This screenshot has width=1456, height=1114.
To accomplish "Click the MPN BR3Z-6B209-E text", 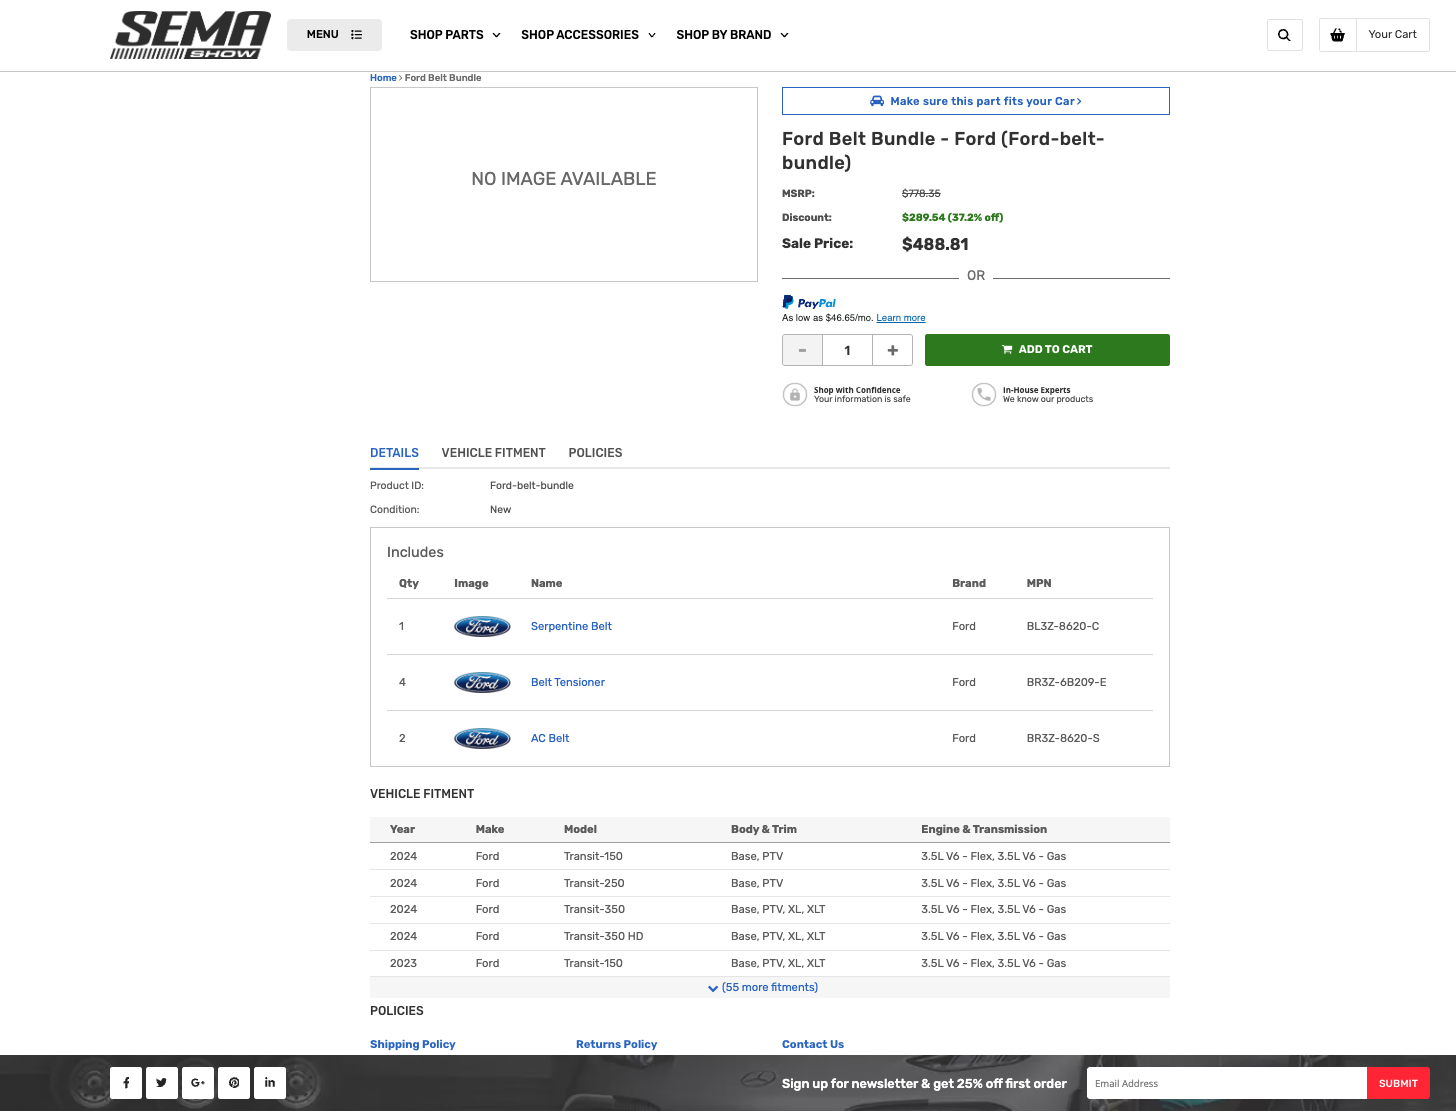I will (1066, 683).
